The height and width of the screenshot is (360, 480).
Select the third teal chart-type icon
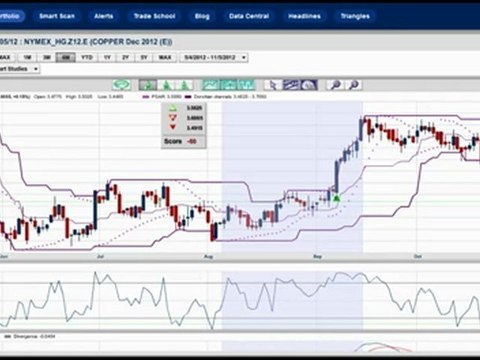point(247,85)
